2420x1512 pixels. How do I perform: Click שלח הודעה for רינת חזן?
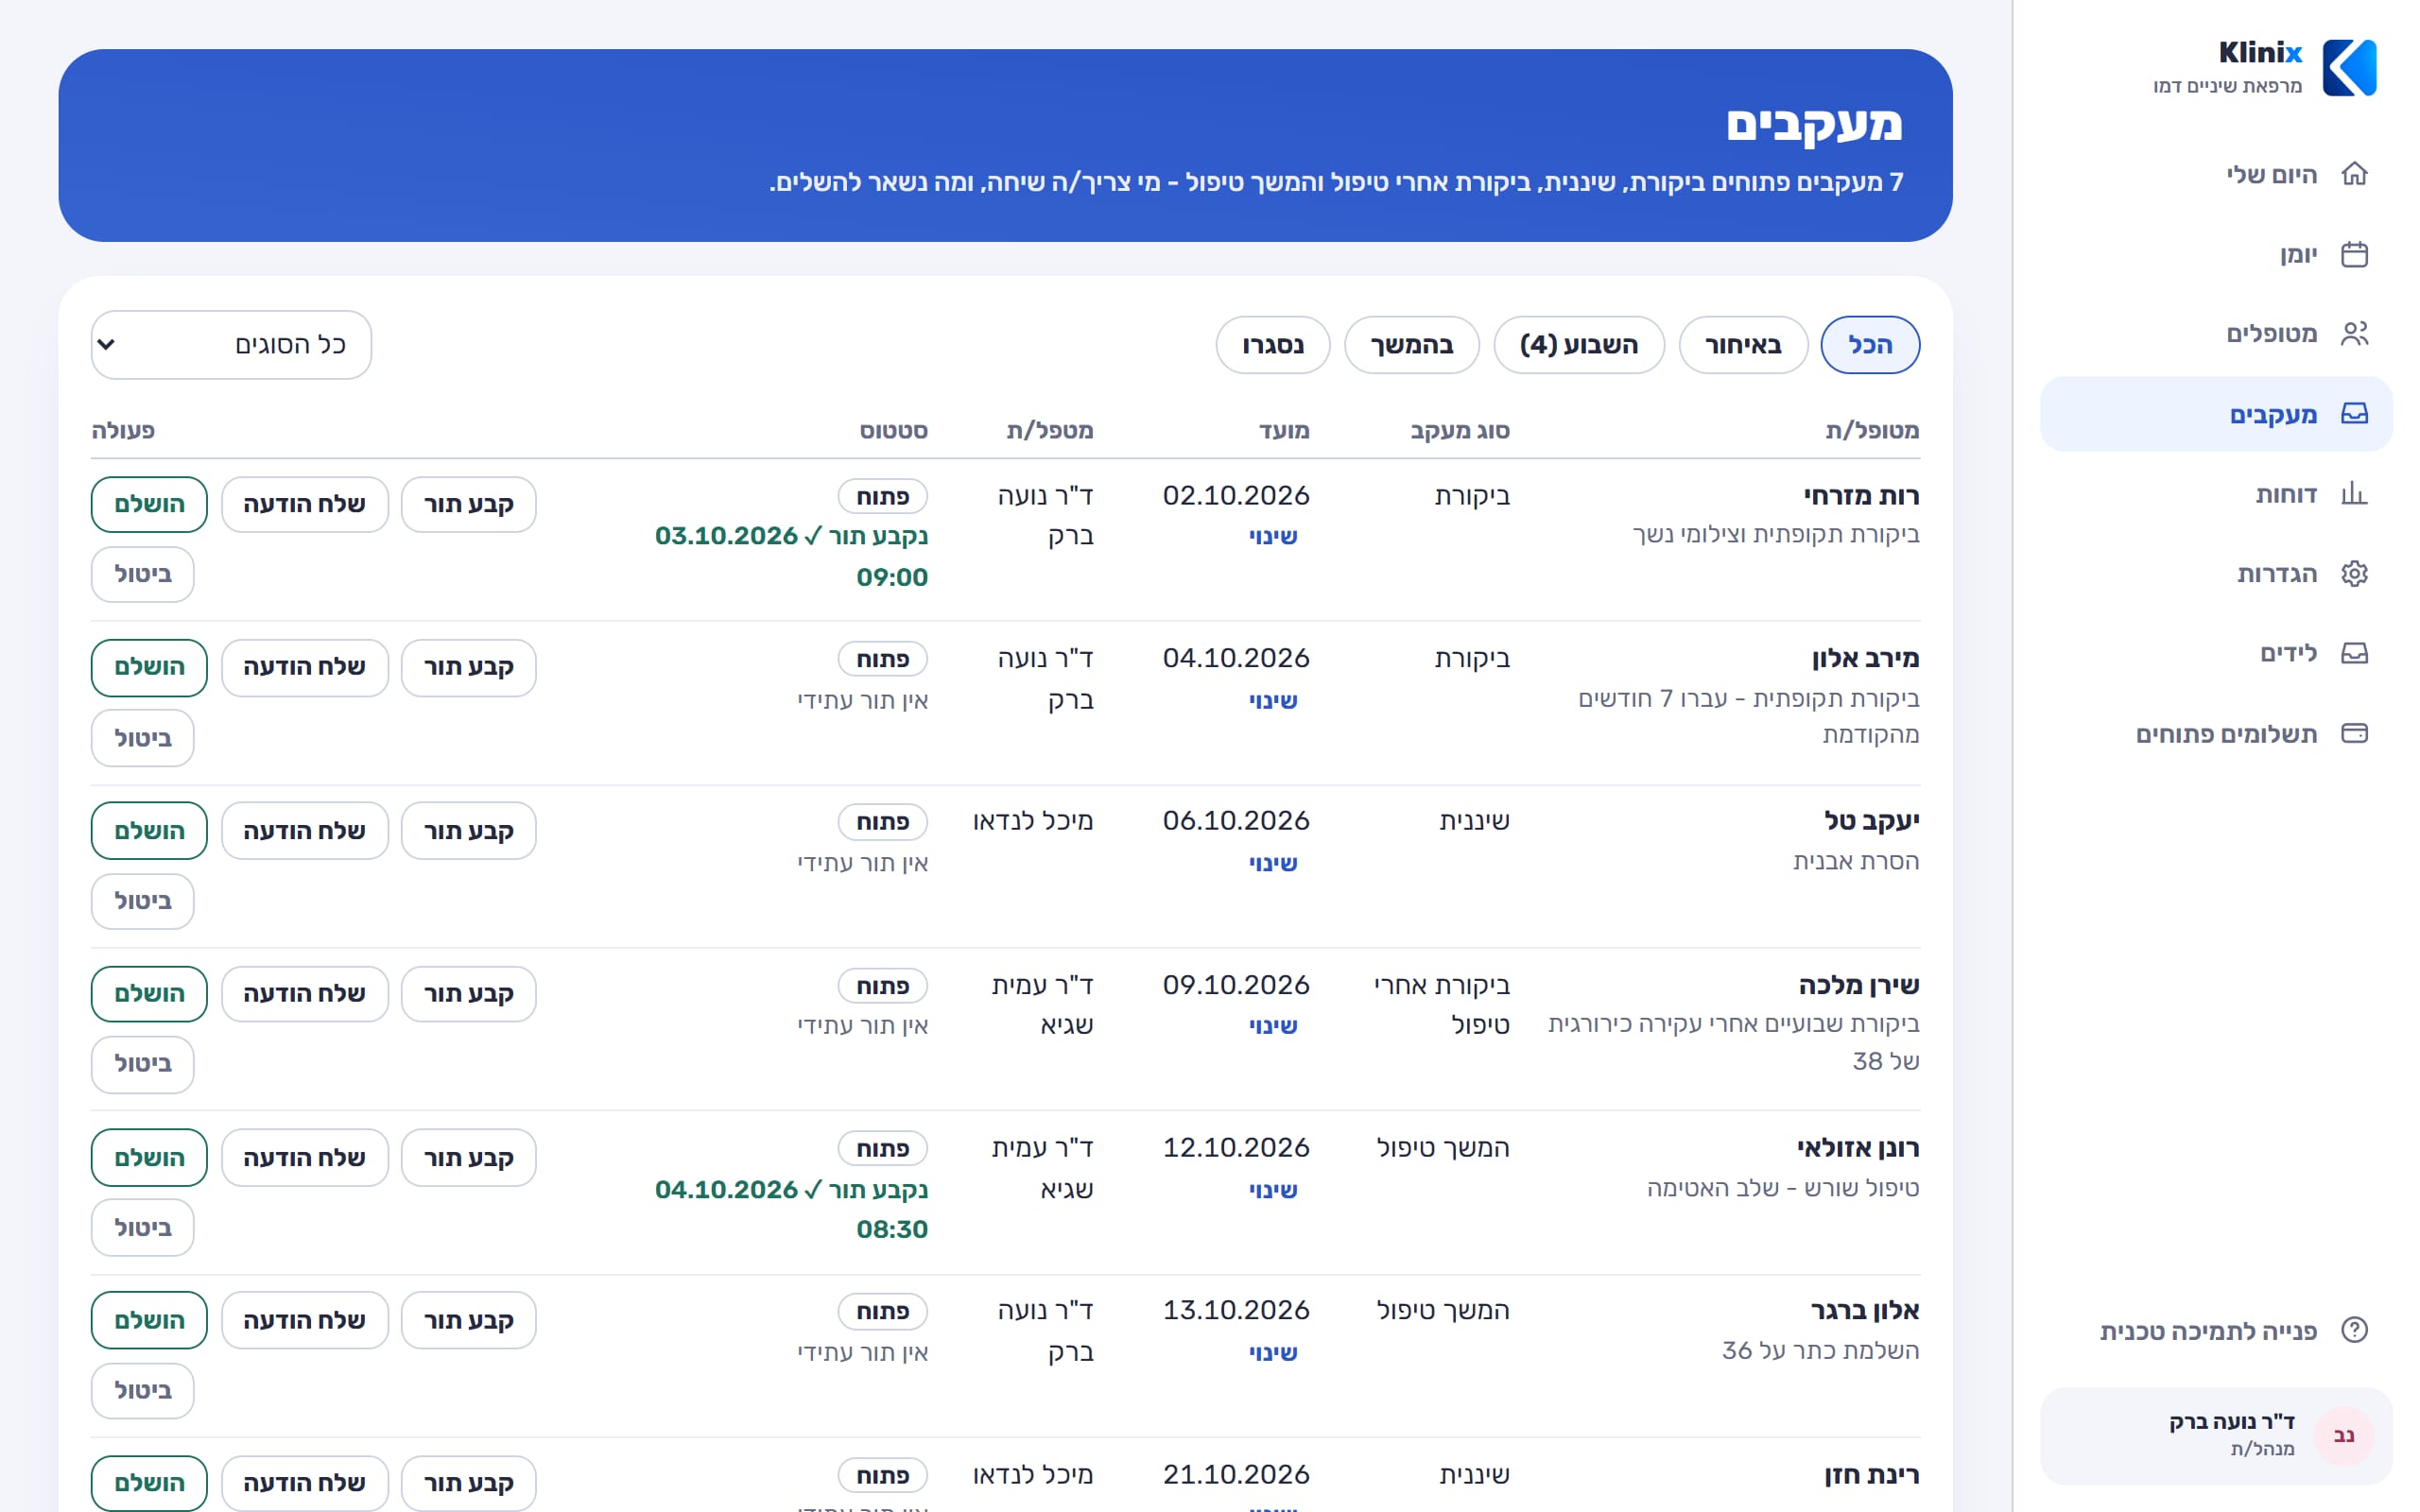click(x=305, y=1483)
